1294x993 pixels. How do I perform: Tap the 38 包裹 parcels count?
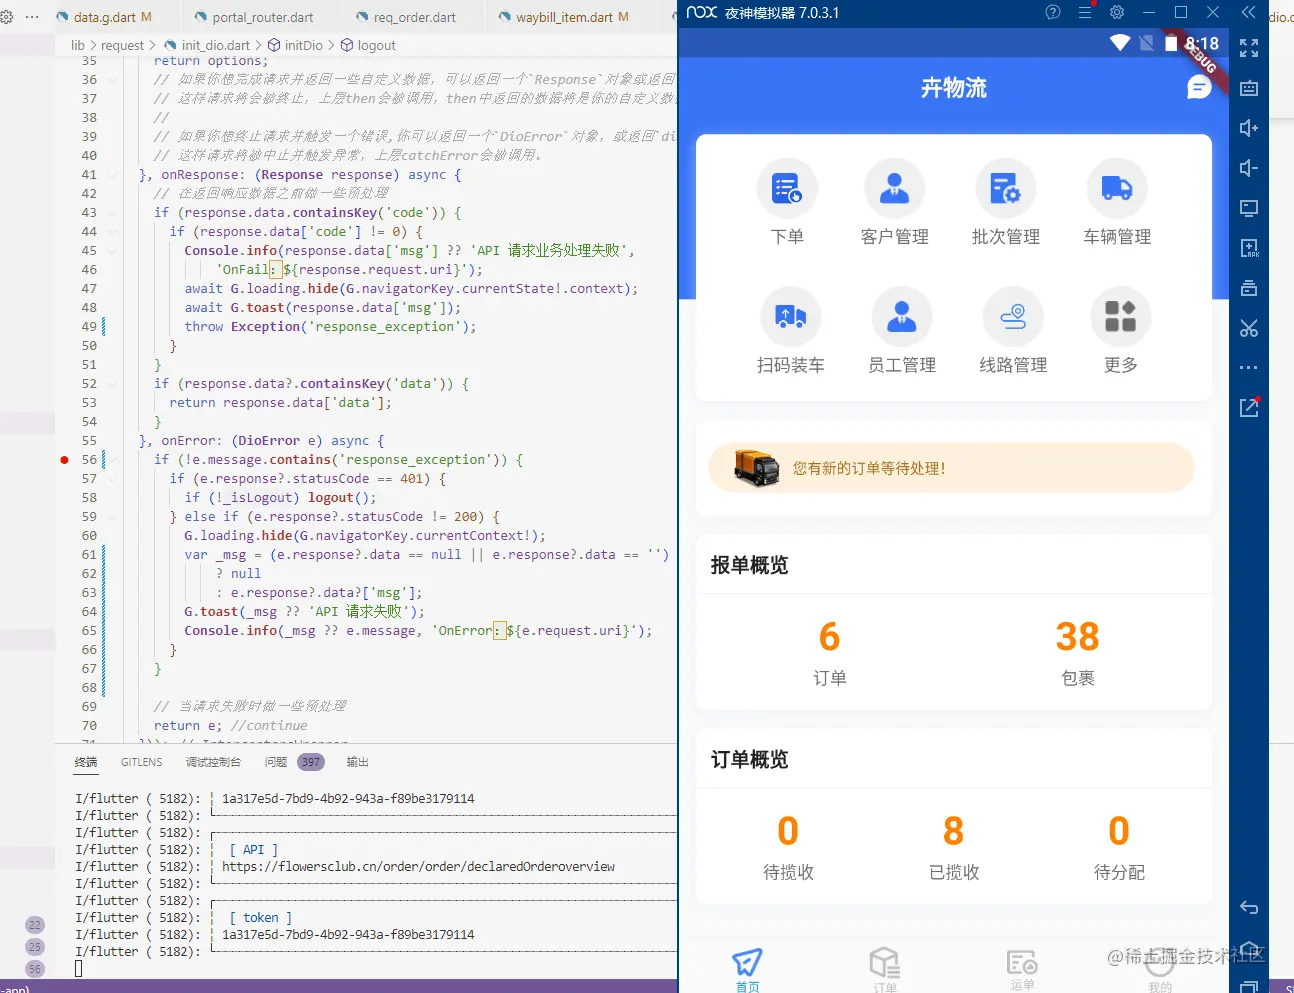tap(1077, 652)
